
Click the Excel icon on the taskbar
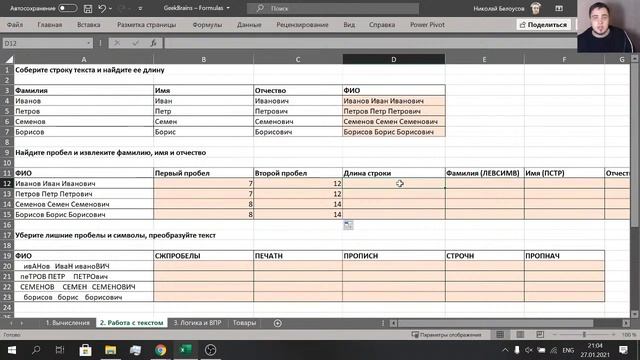coord(185,350)
